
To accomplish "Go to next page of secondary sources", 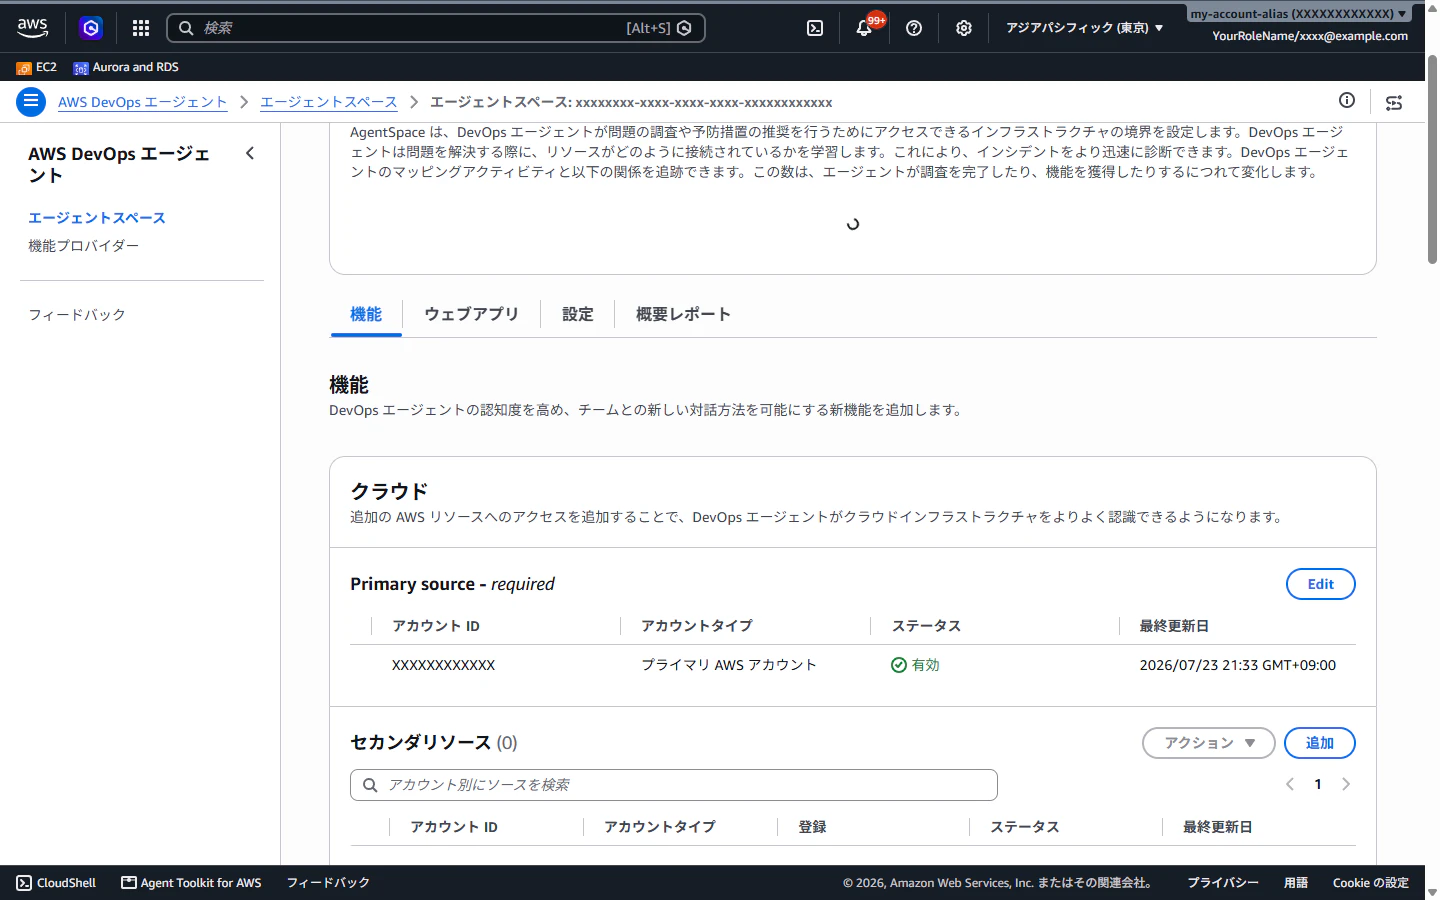I will click(1346, 784).
